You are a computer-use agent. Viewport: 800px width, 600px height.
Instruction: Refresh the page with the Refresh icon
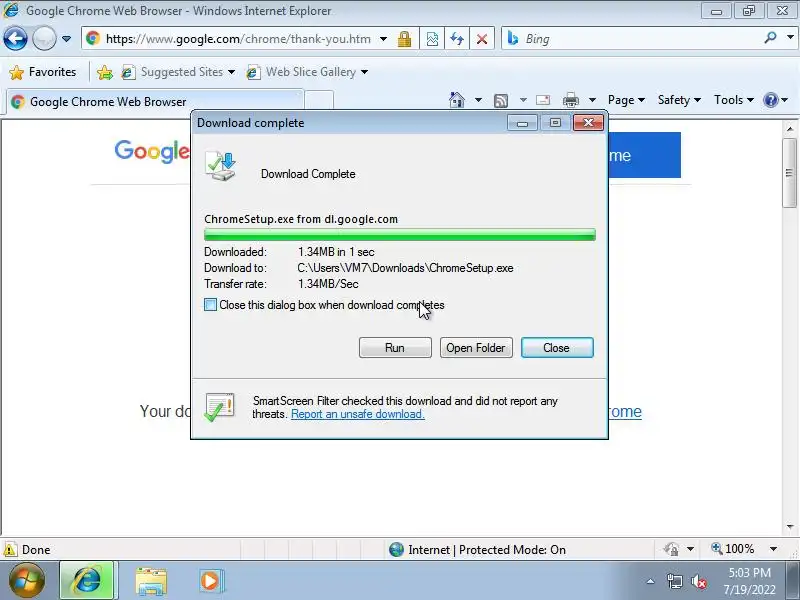pos(457,39)
